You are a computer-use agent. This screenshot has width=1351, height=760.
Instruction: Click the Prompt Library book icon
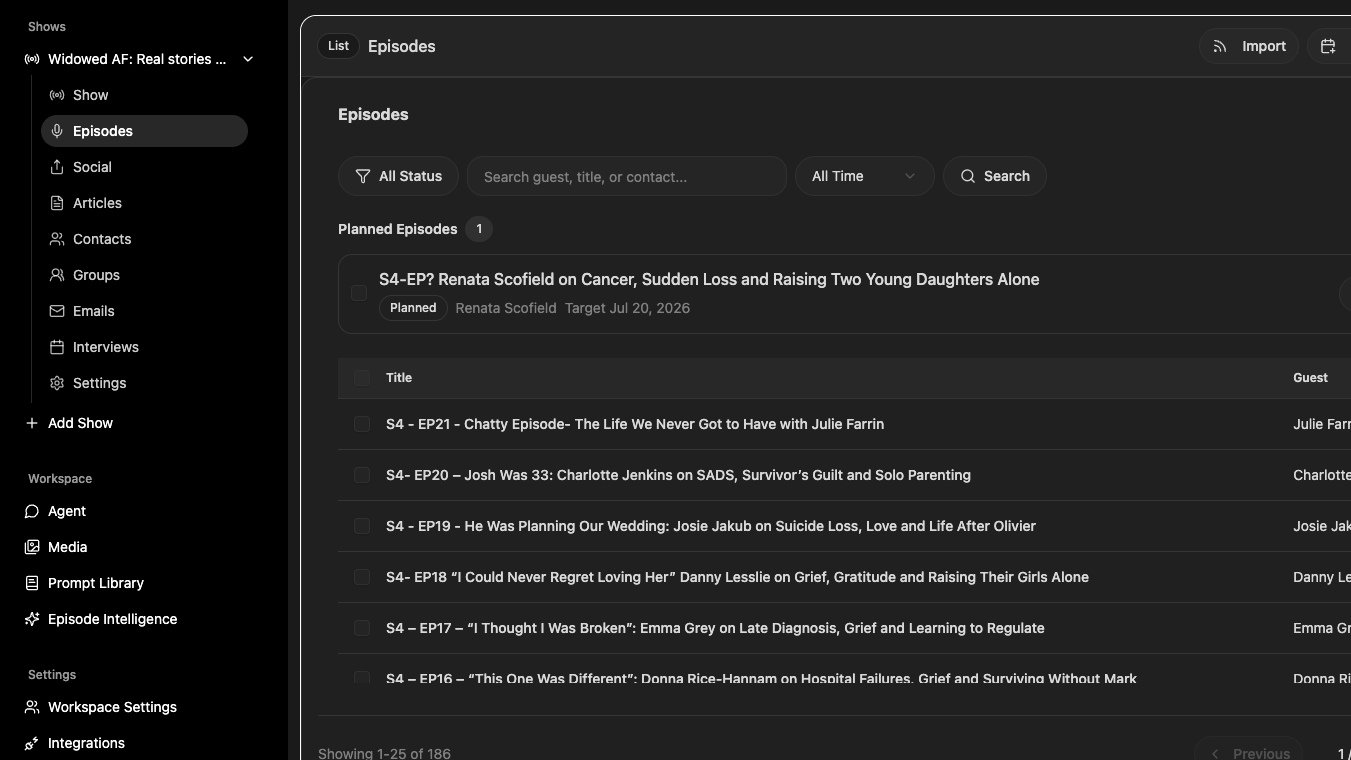coord(32,583)
